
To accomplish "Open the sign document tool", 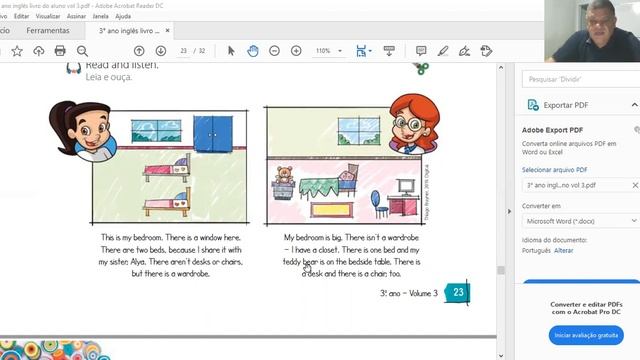I will [464, 51].
